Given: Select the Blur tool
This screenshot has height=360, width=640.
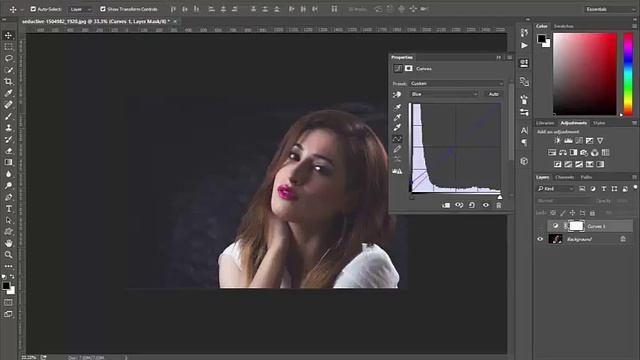Looking at the screenshot, I should click(x=8, y=174).
